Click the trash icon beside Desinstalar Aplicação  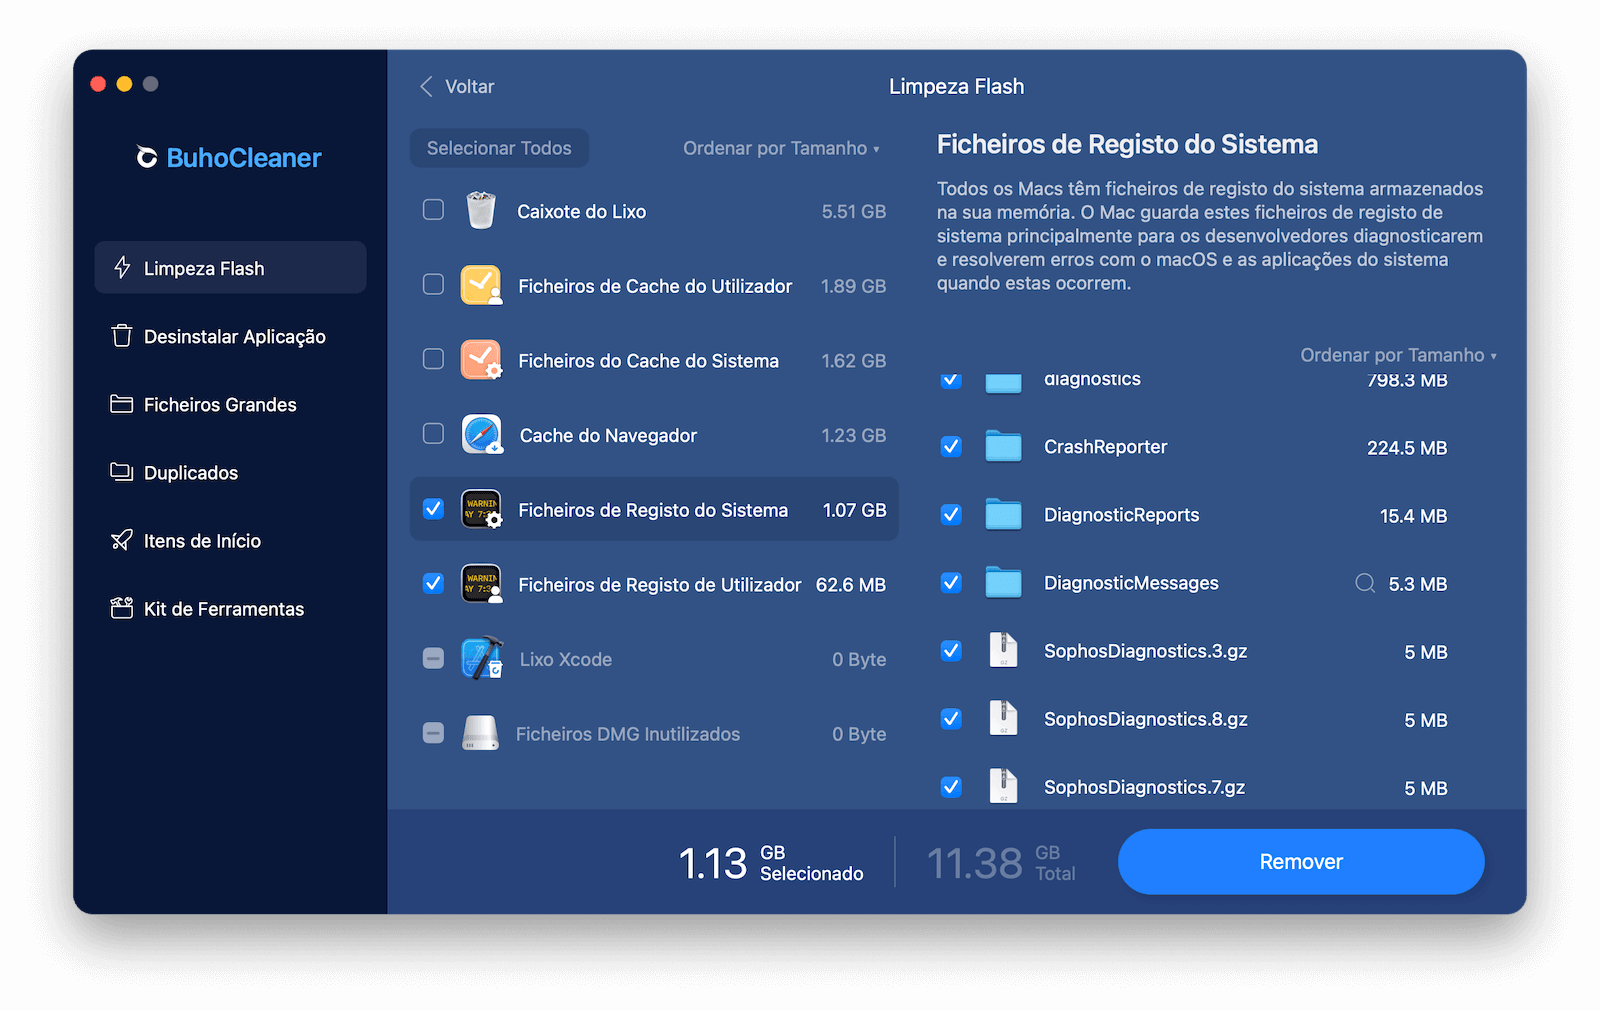(x=122, y=336)
